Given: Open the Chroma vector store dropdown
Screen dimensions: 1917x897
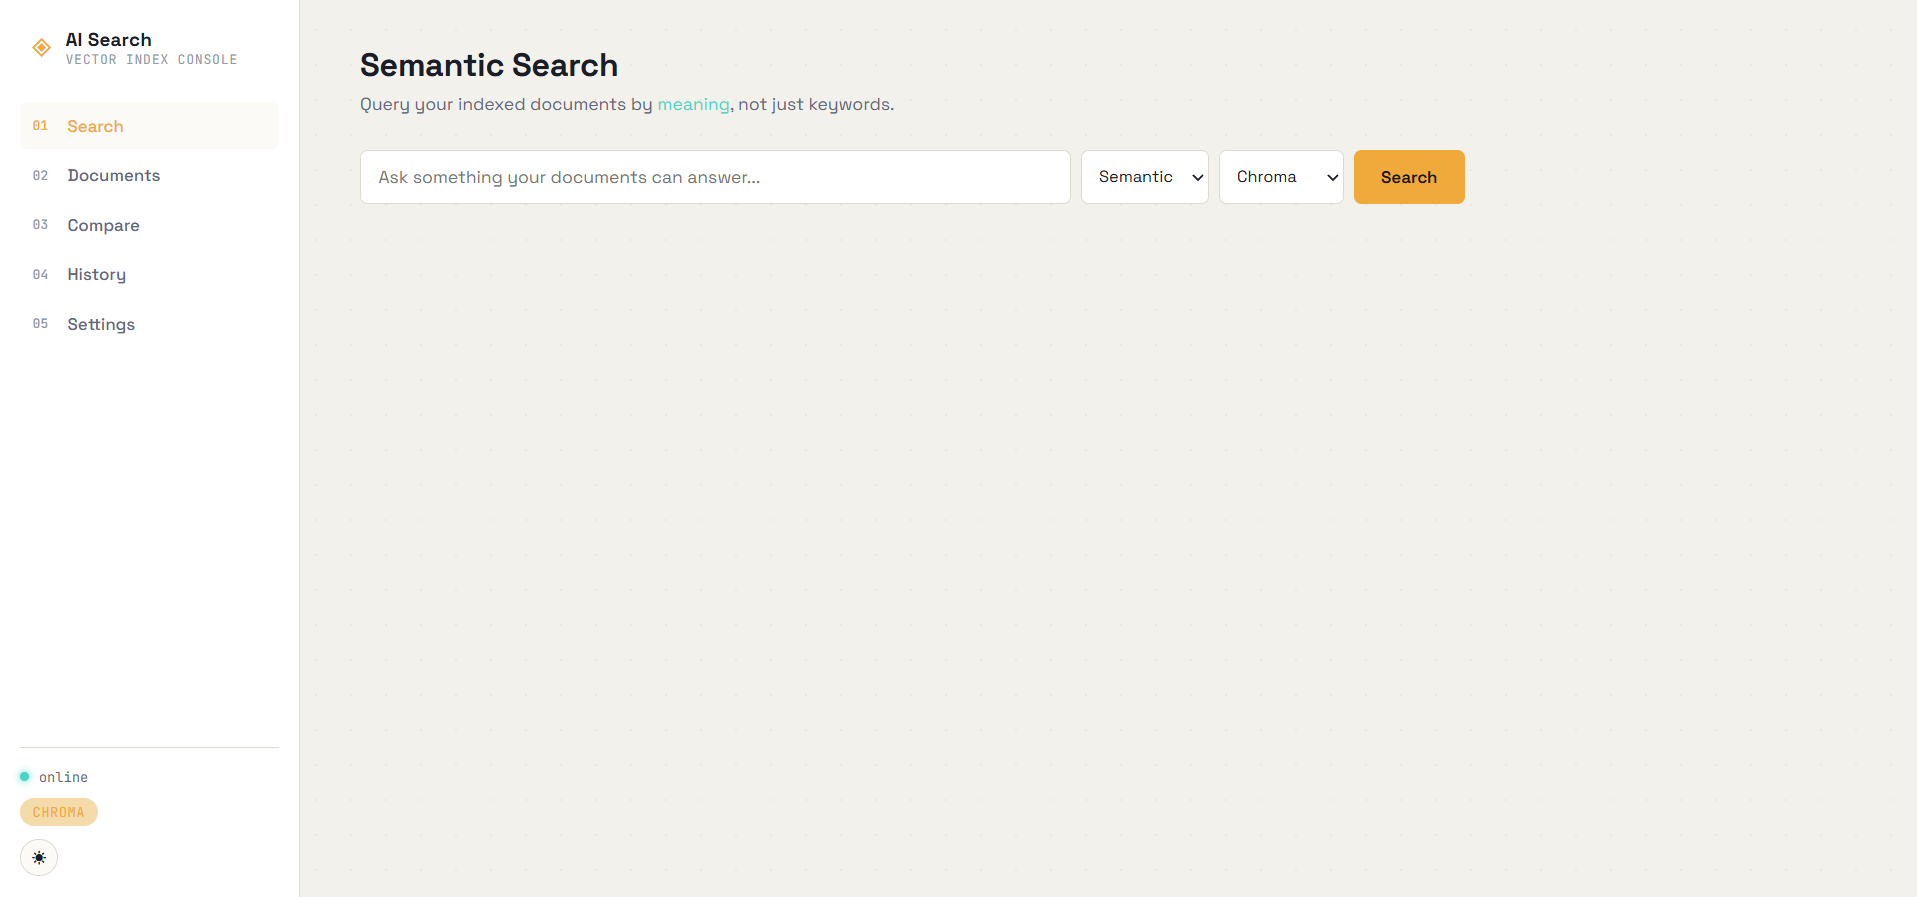Looking at the screenshot, I should point(1281,177).
